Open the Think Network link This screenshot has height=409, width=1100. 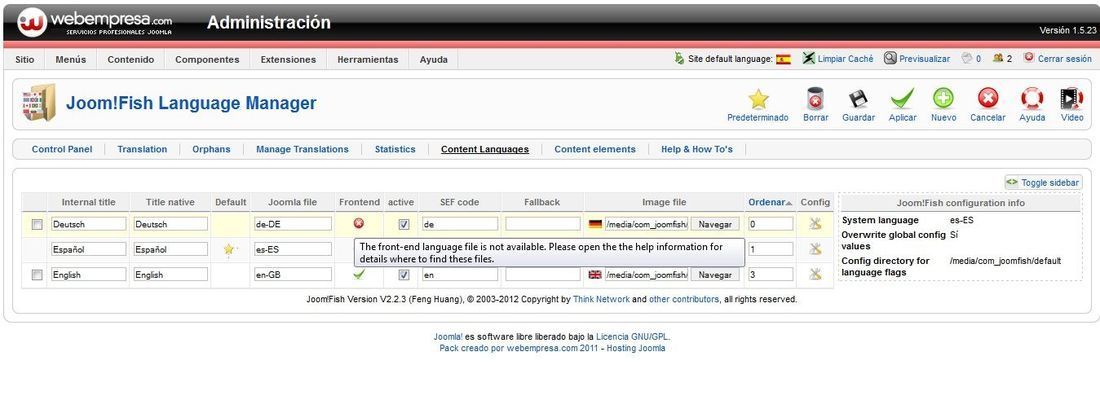(x=601, y=300)
